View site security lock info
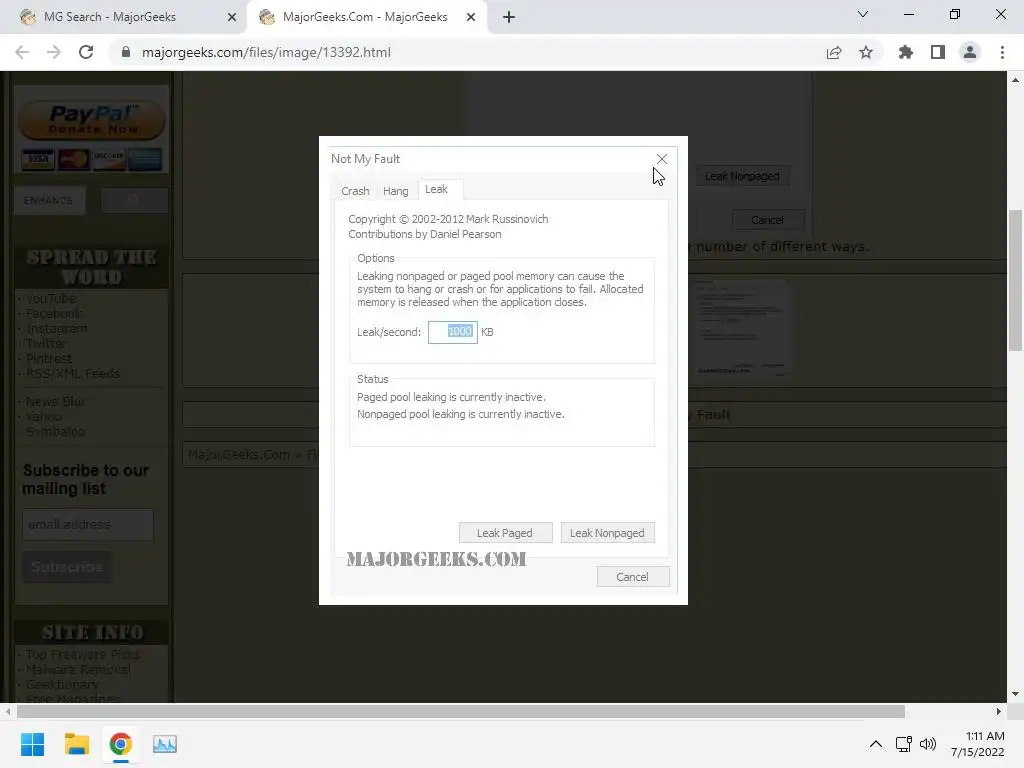 point(126,52)
